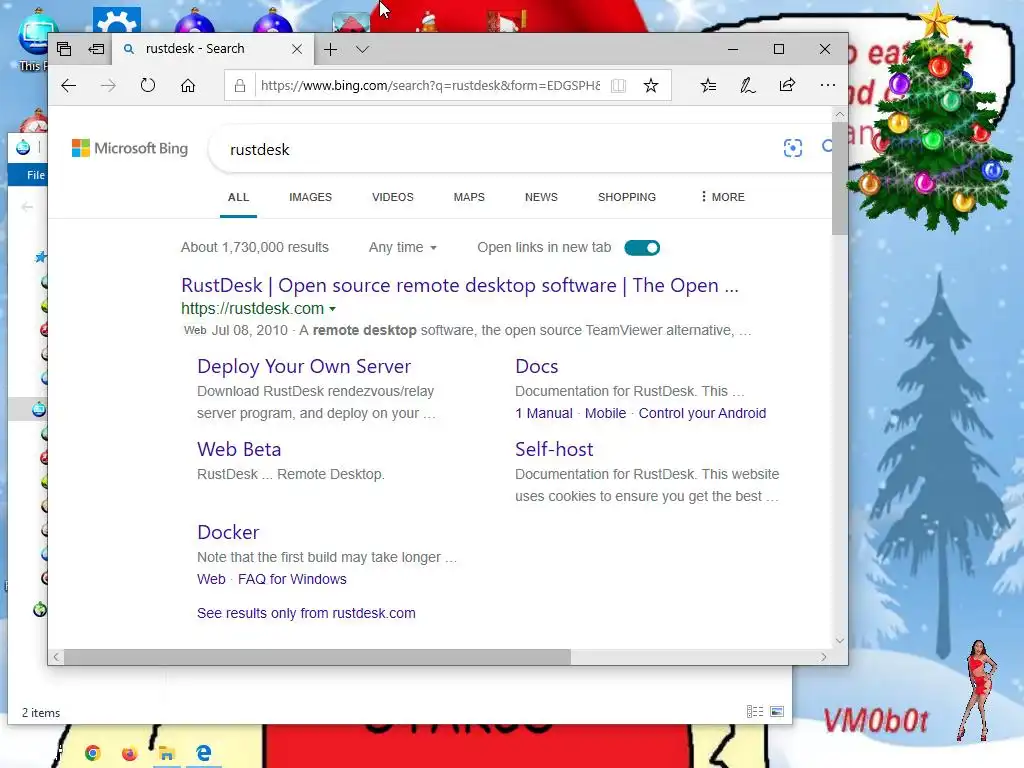Image resolution: width=1024 pixels, height=768 pixels.
Task: Open the Self-host link
Action: (554, 449)
